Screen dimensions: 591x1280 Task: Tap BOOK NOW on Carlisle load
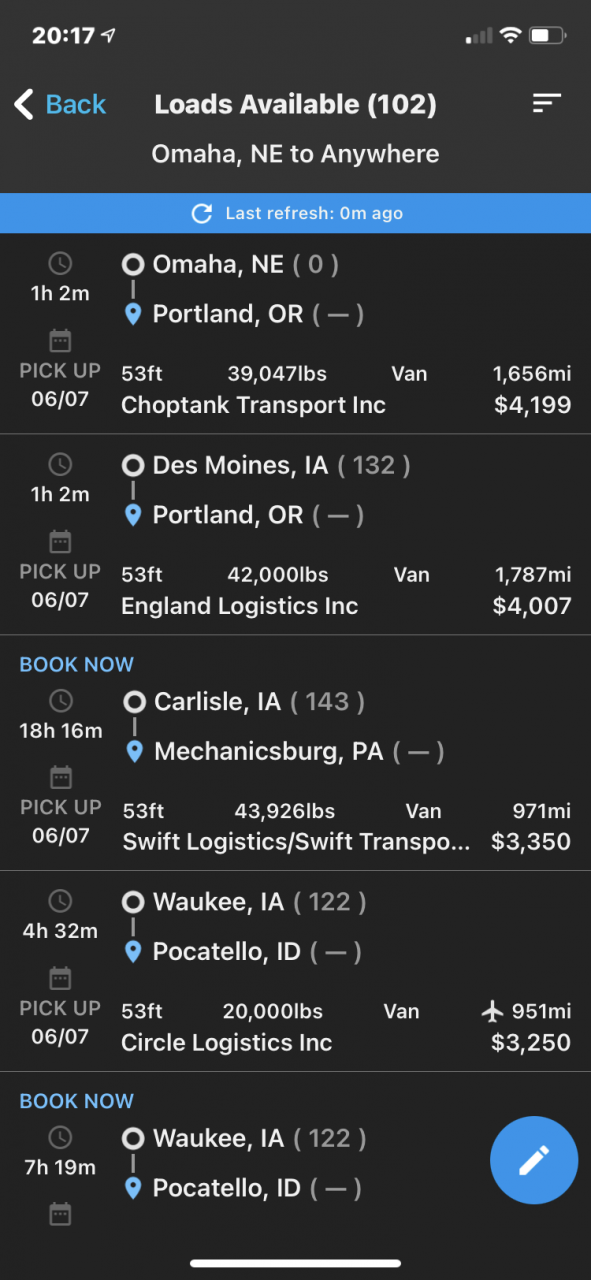click(x=77, y=664)
